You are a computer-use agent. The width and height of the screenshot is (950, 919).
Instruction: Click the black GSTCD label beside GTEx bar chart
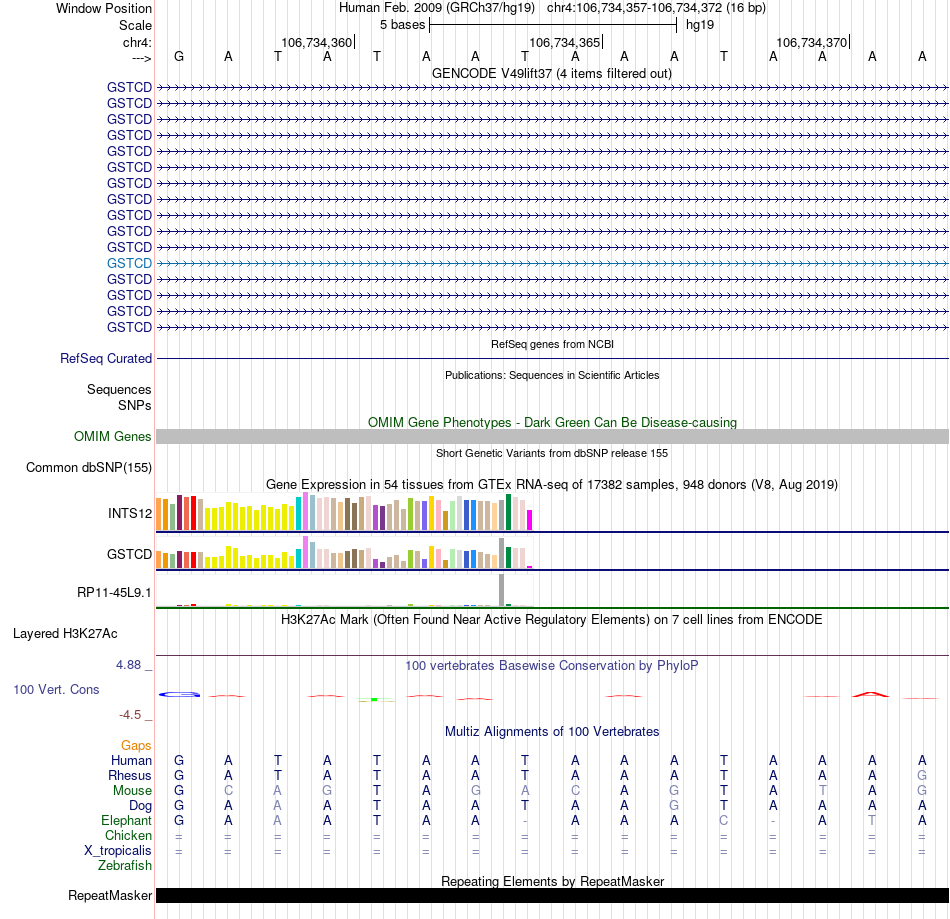pyautogui.click(x=129, y=554)
